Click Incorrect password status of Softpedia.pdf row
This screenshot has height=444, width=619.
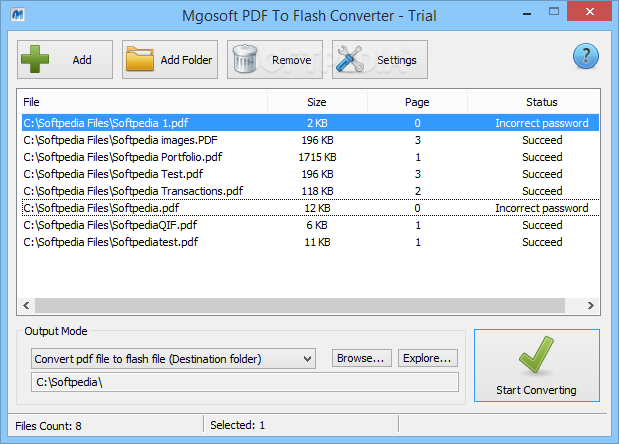pos(542,208)
